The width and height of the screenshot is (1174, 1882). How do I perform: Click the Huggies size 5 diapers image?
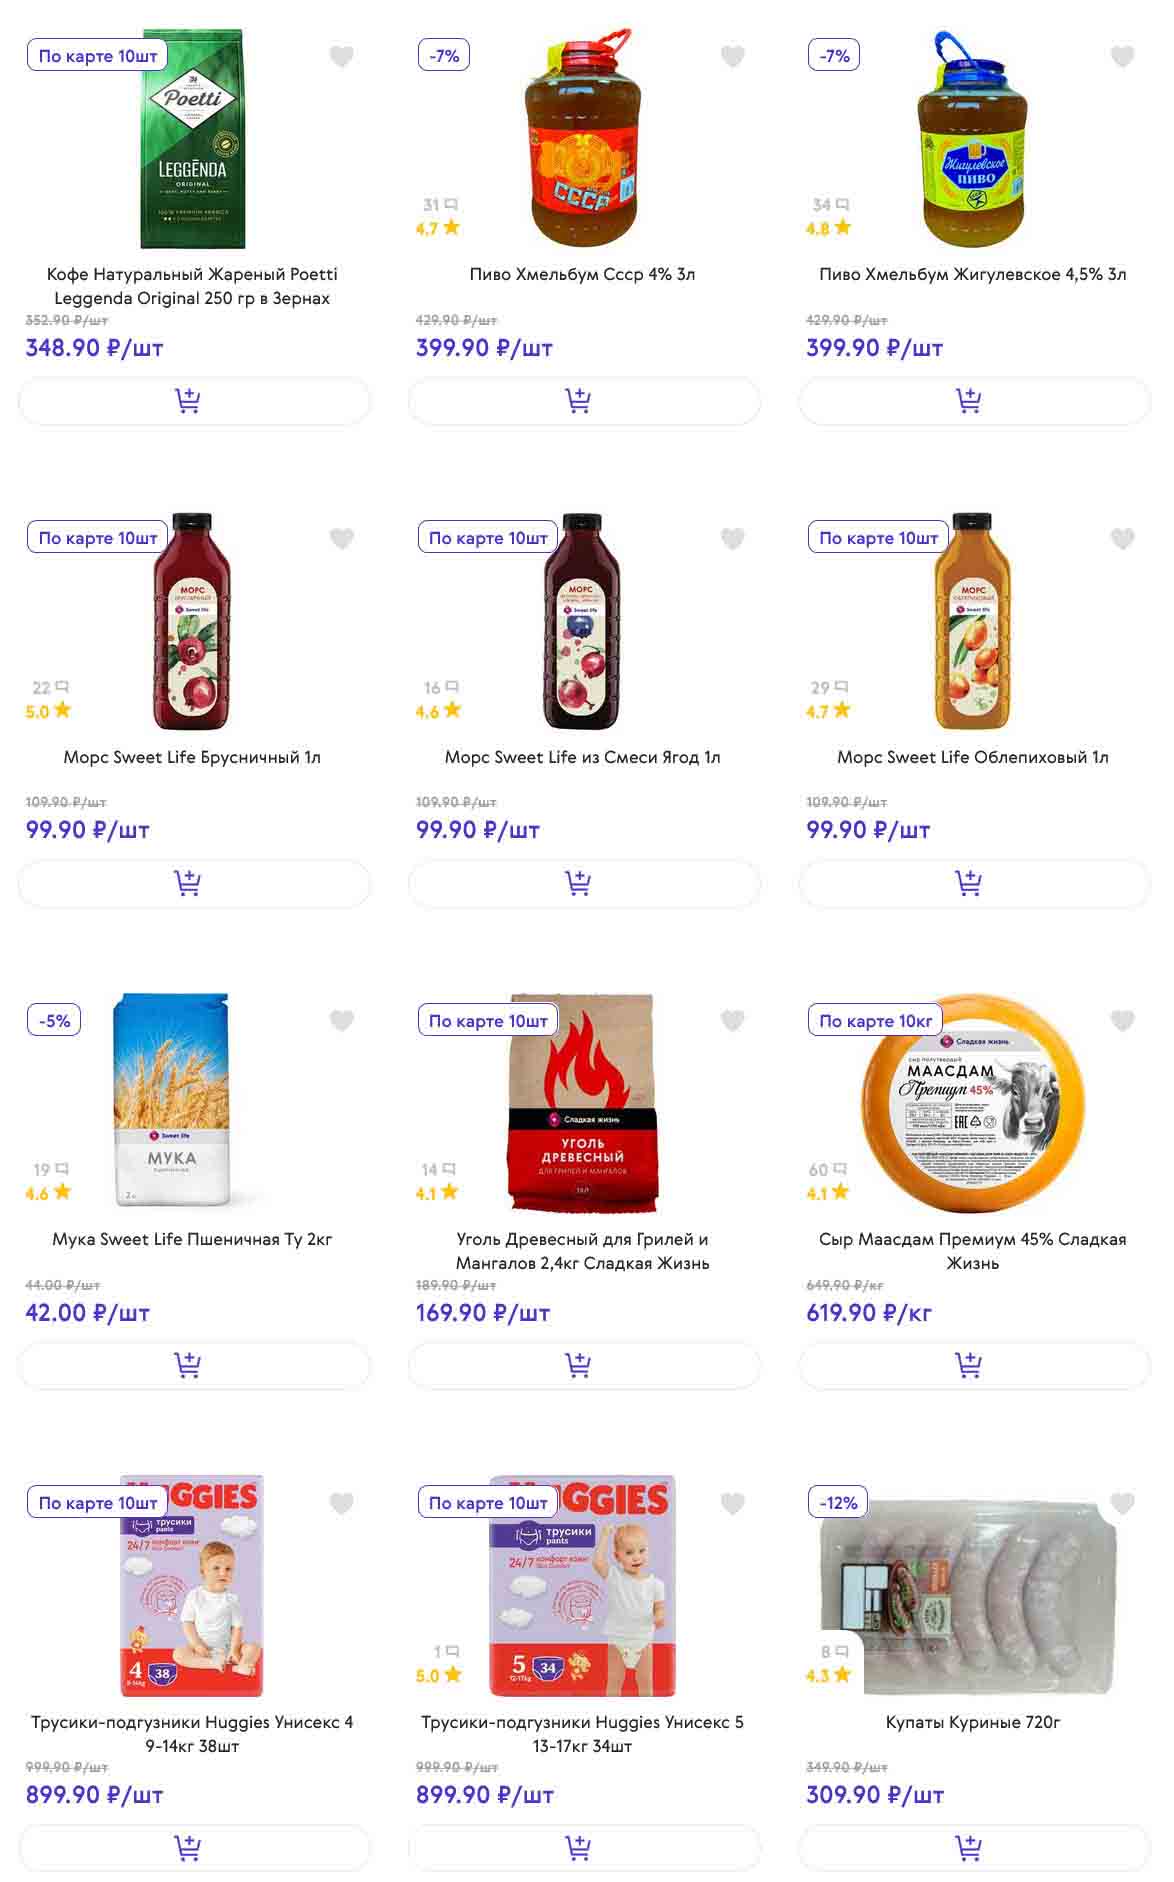[x=582, y=1585]
